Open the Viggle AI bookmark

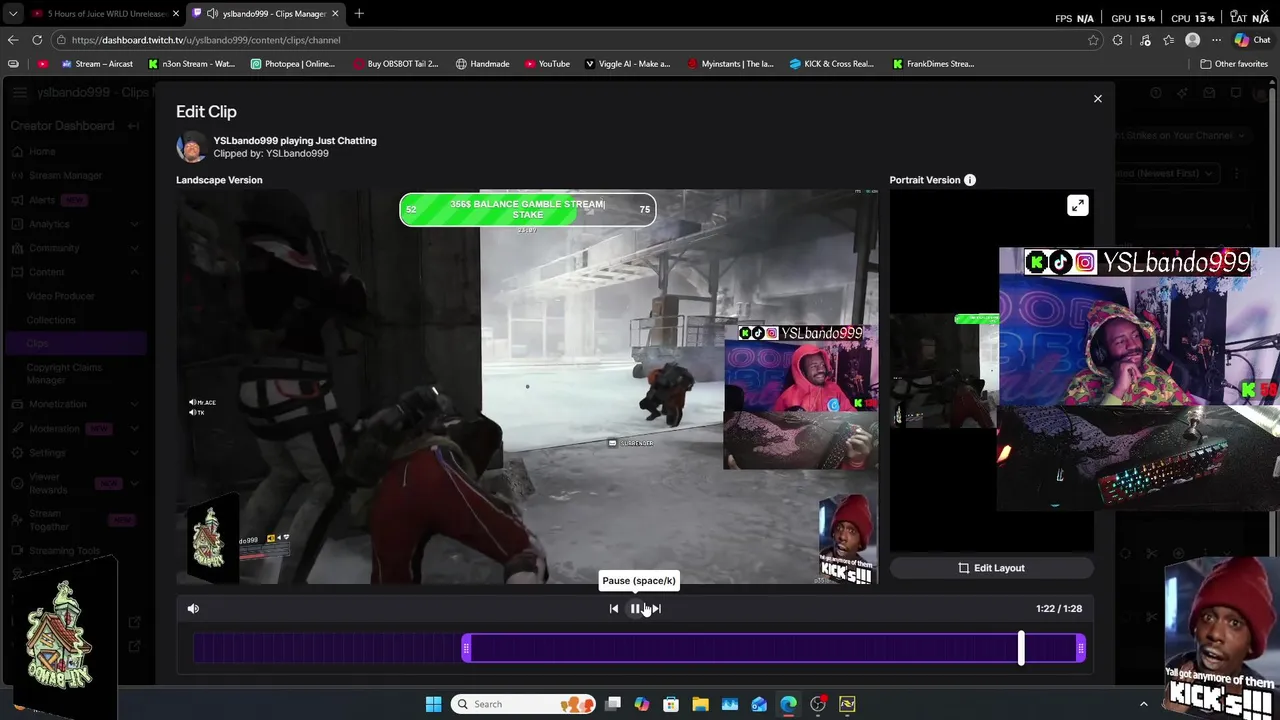click(627, 64)
